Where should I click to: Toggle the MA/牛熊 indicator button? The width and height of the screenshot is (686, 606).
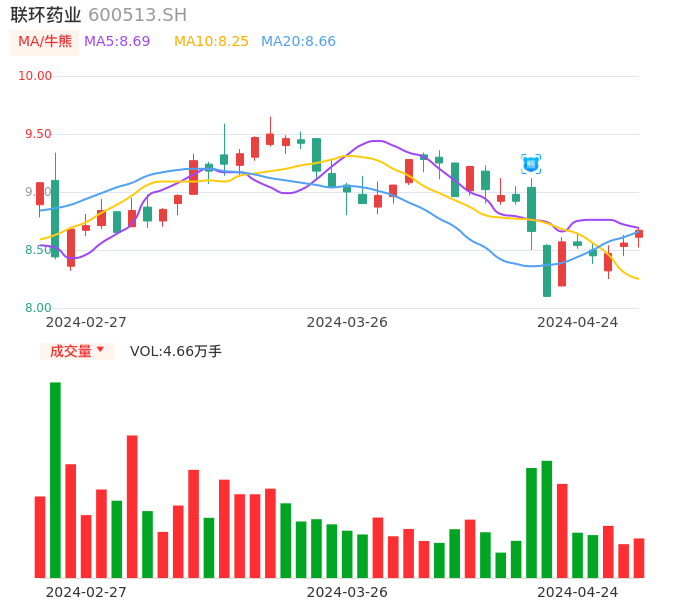pyautogui.click(x=45, y=42)
